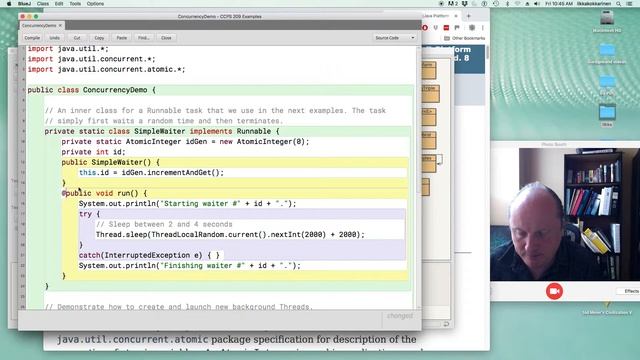Click the volume icon in the menu bar
Image resolution: width=640 pixels, height=360 pixels.
pyautogui.click(x=536, y=4)
